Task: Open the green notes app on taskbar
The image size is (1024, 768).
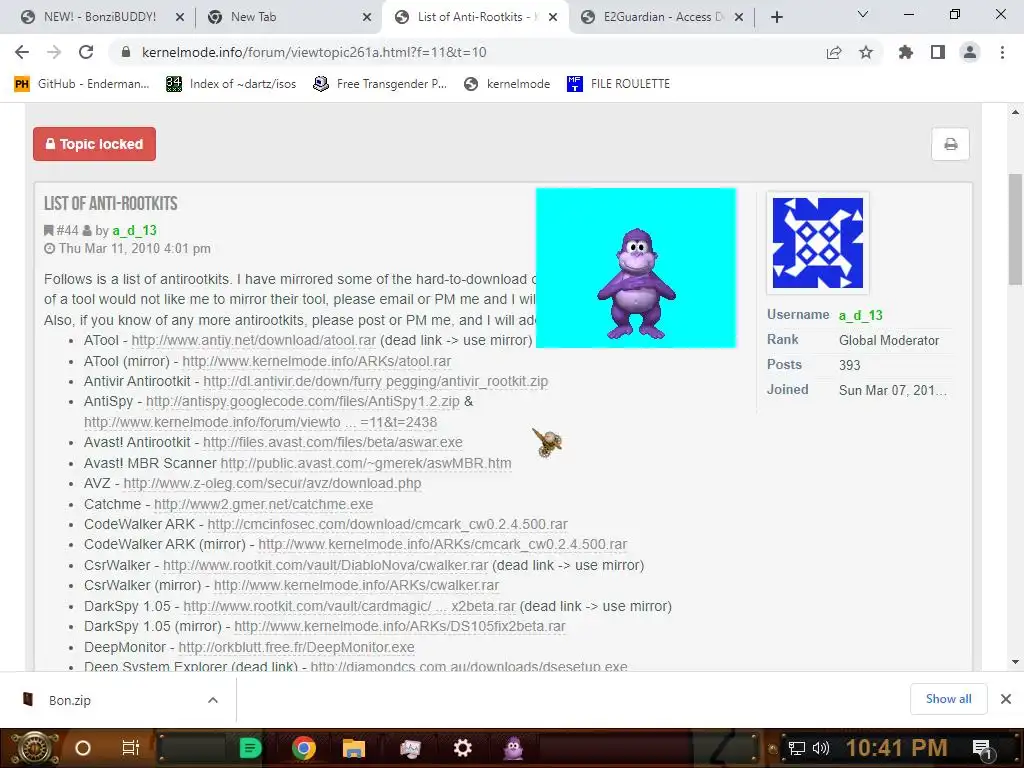Action: coord(250,748)
